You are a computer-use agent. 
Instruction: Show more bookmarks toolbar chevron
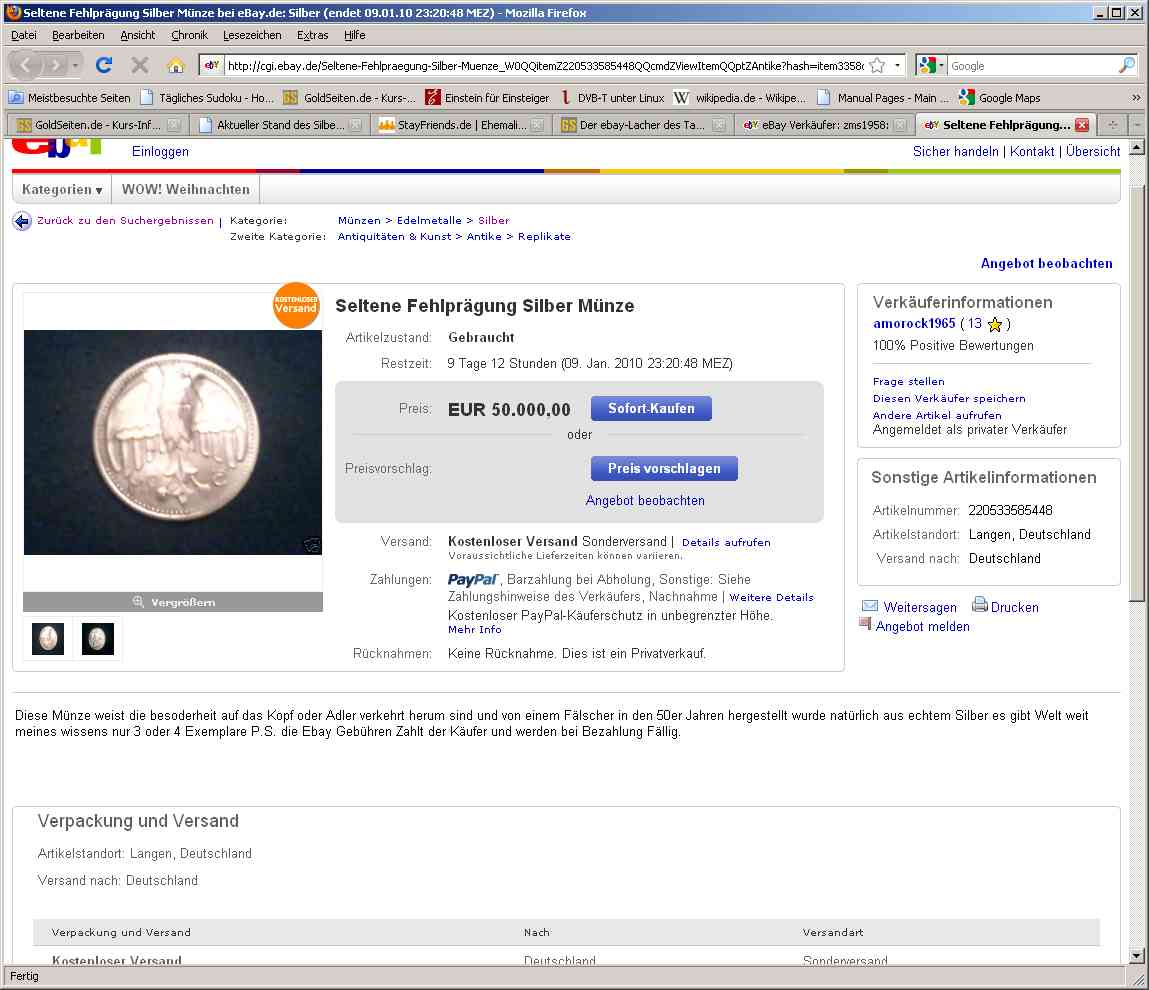[x=1136, y=98]
